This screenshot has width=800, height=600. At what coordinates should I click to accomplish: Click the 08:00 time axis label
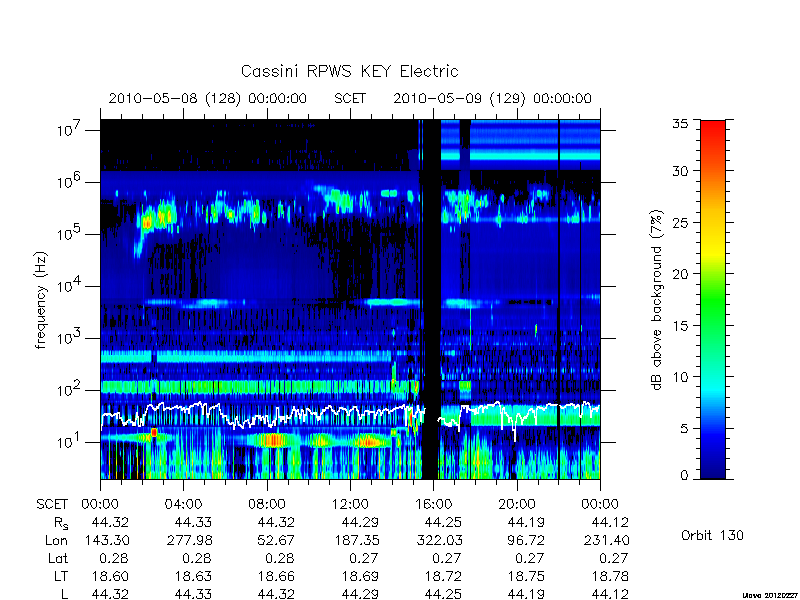coord(267,504)
